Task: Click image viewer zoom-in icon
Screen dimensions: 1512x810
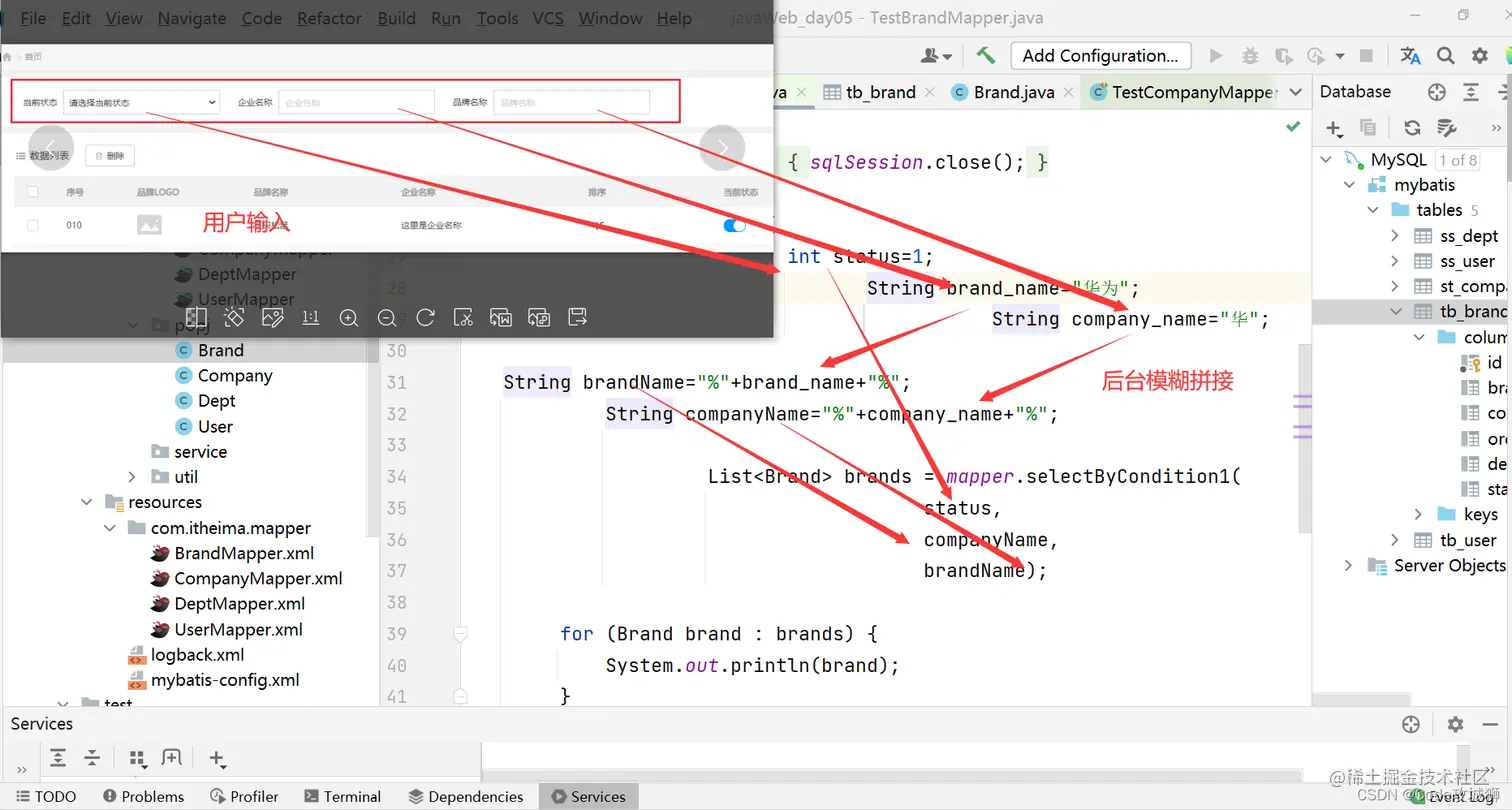Action: tap(349, 318)
